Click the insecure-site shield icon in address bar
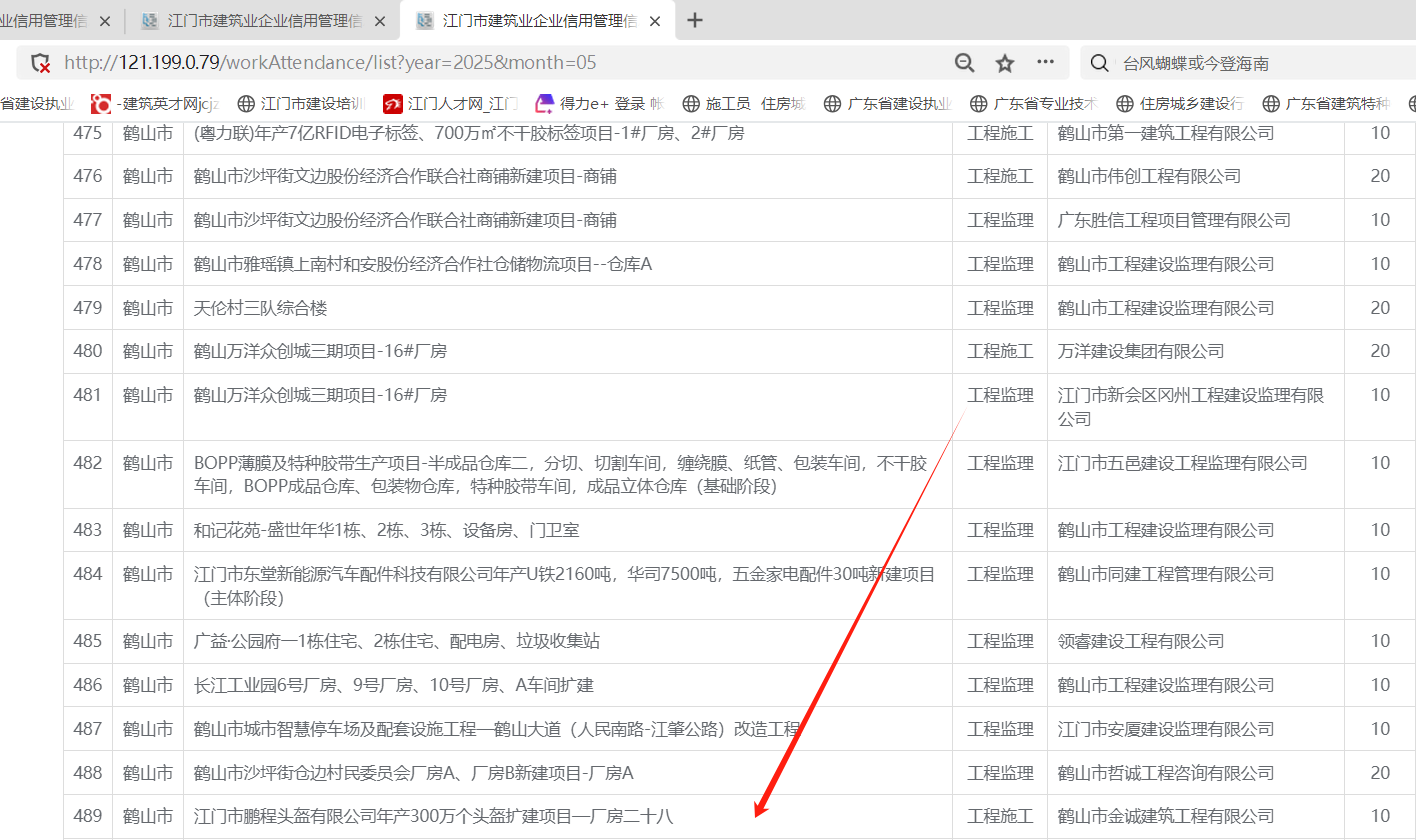The image size is (1416, 840). click(41, 63)
